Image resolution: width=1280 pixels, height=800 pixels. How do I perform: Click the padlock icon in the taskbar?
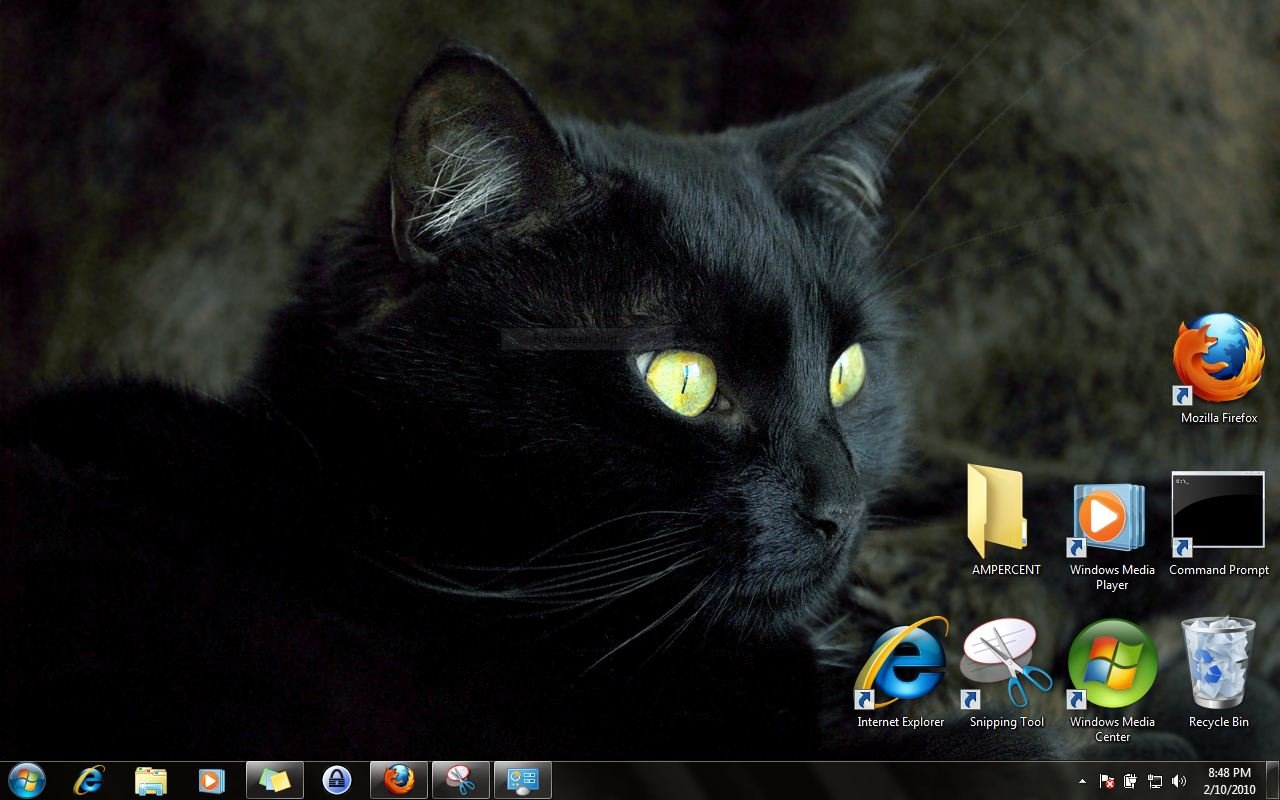(x=337, y=780)
